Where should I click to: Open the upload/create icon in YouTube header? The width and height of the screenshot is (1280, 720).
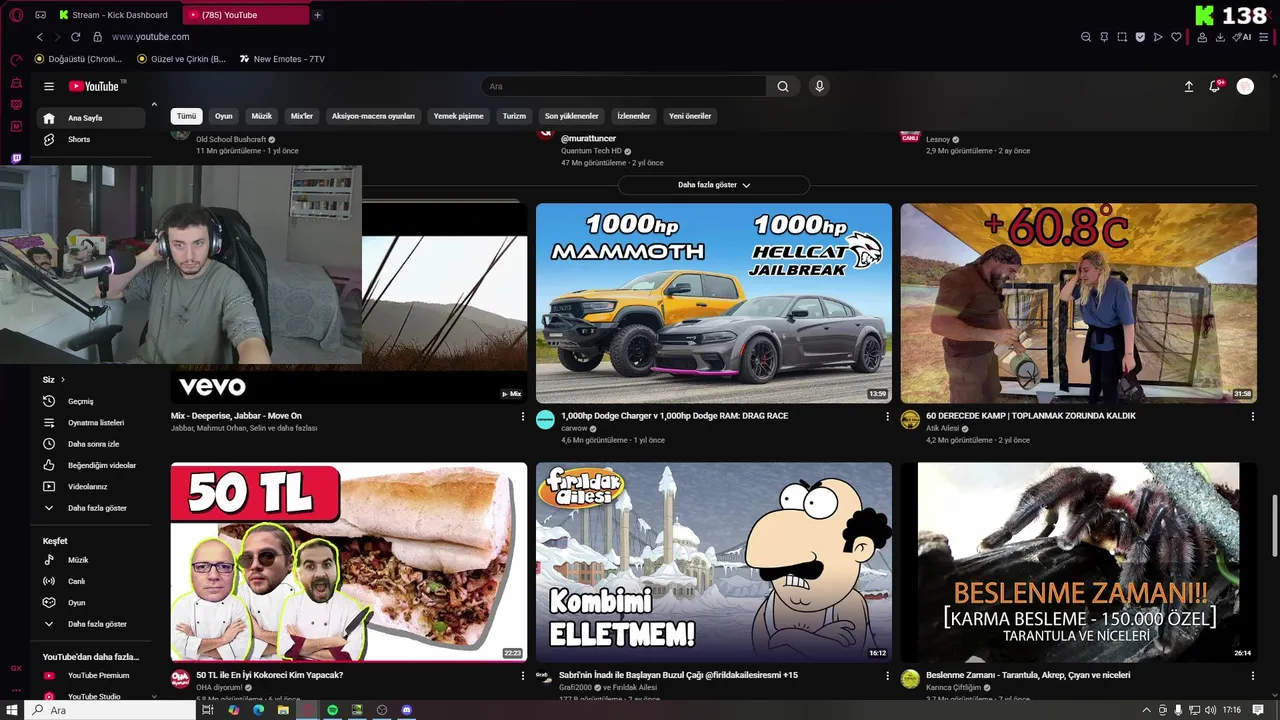coord(1189,86)
